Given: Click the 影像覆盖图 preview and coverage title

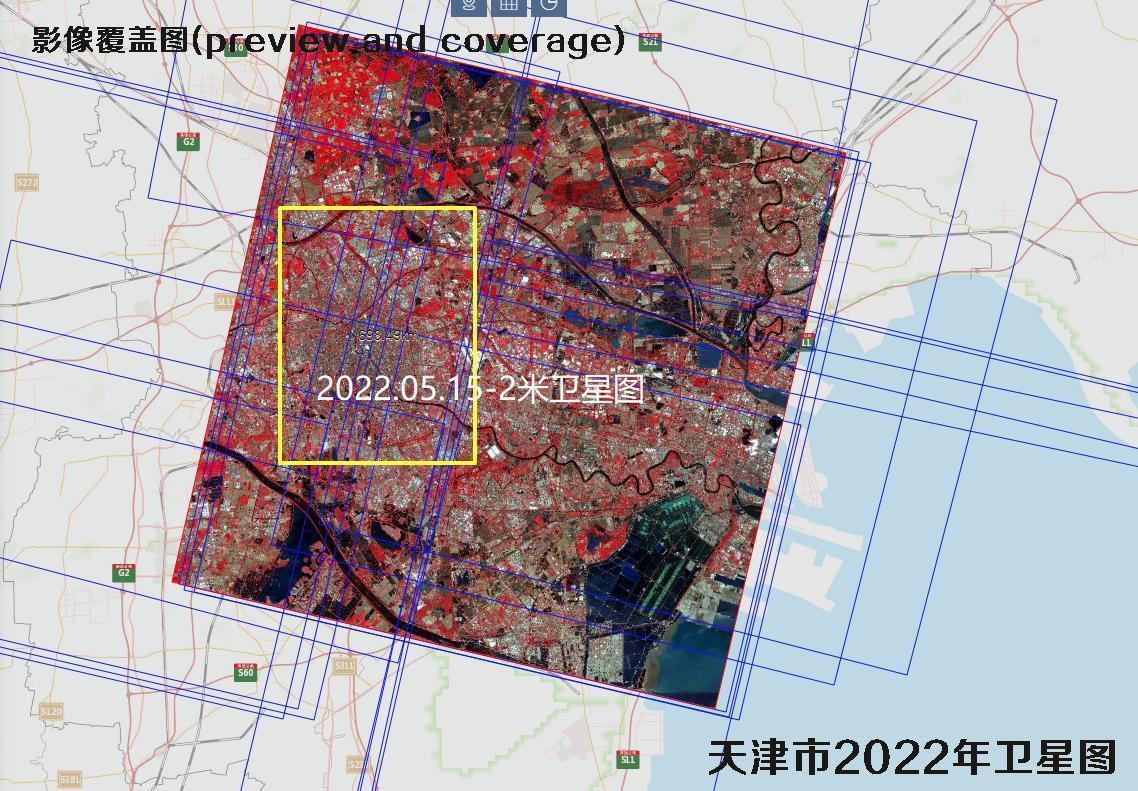Looking at the screenshot, I should coord(328,40).
